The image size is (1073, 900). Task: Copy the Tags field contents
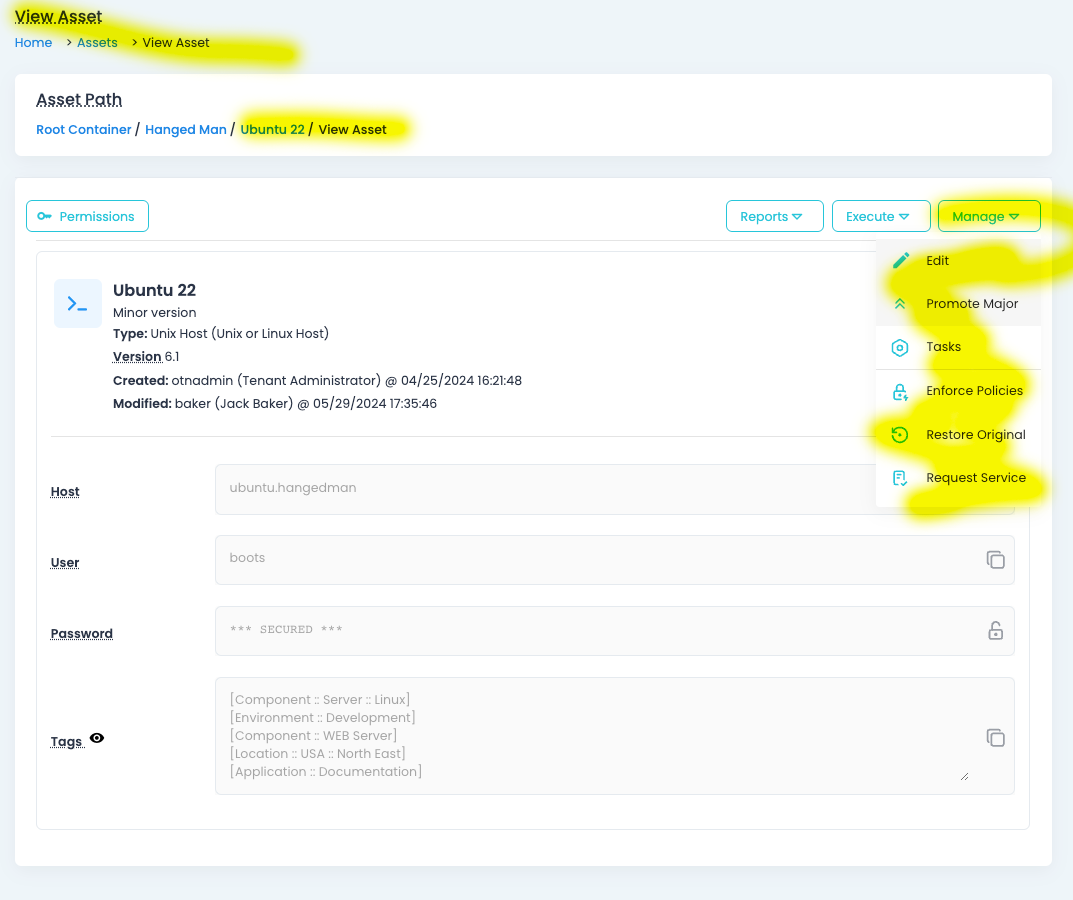click(995, 737)
